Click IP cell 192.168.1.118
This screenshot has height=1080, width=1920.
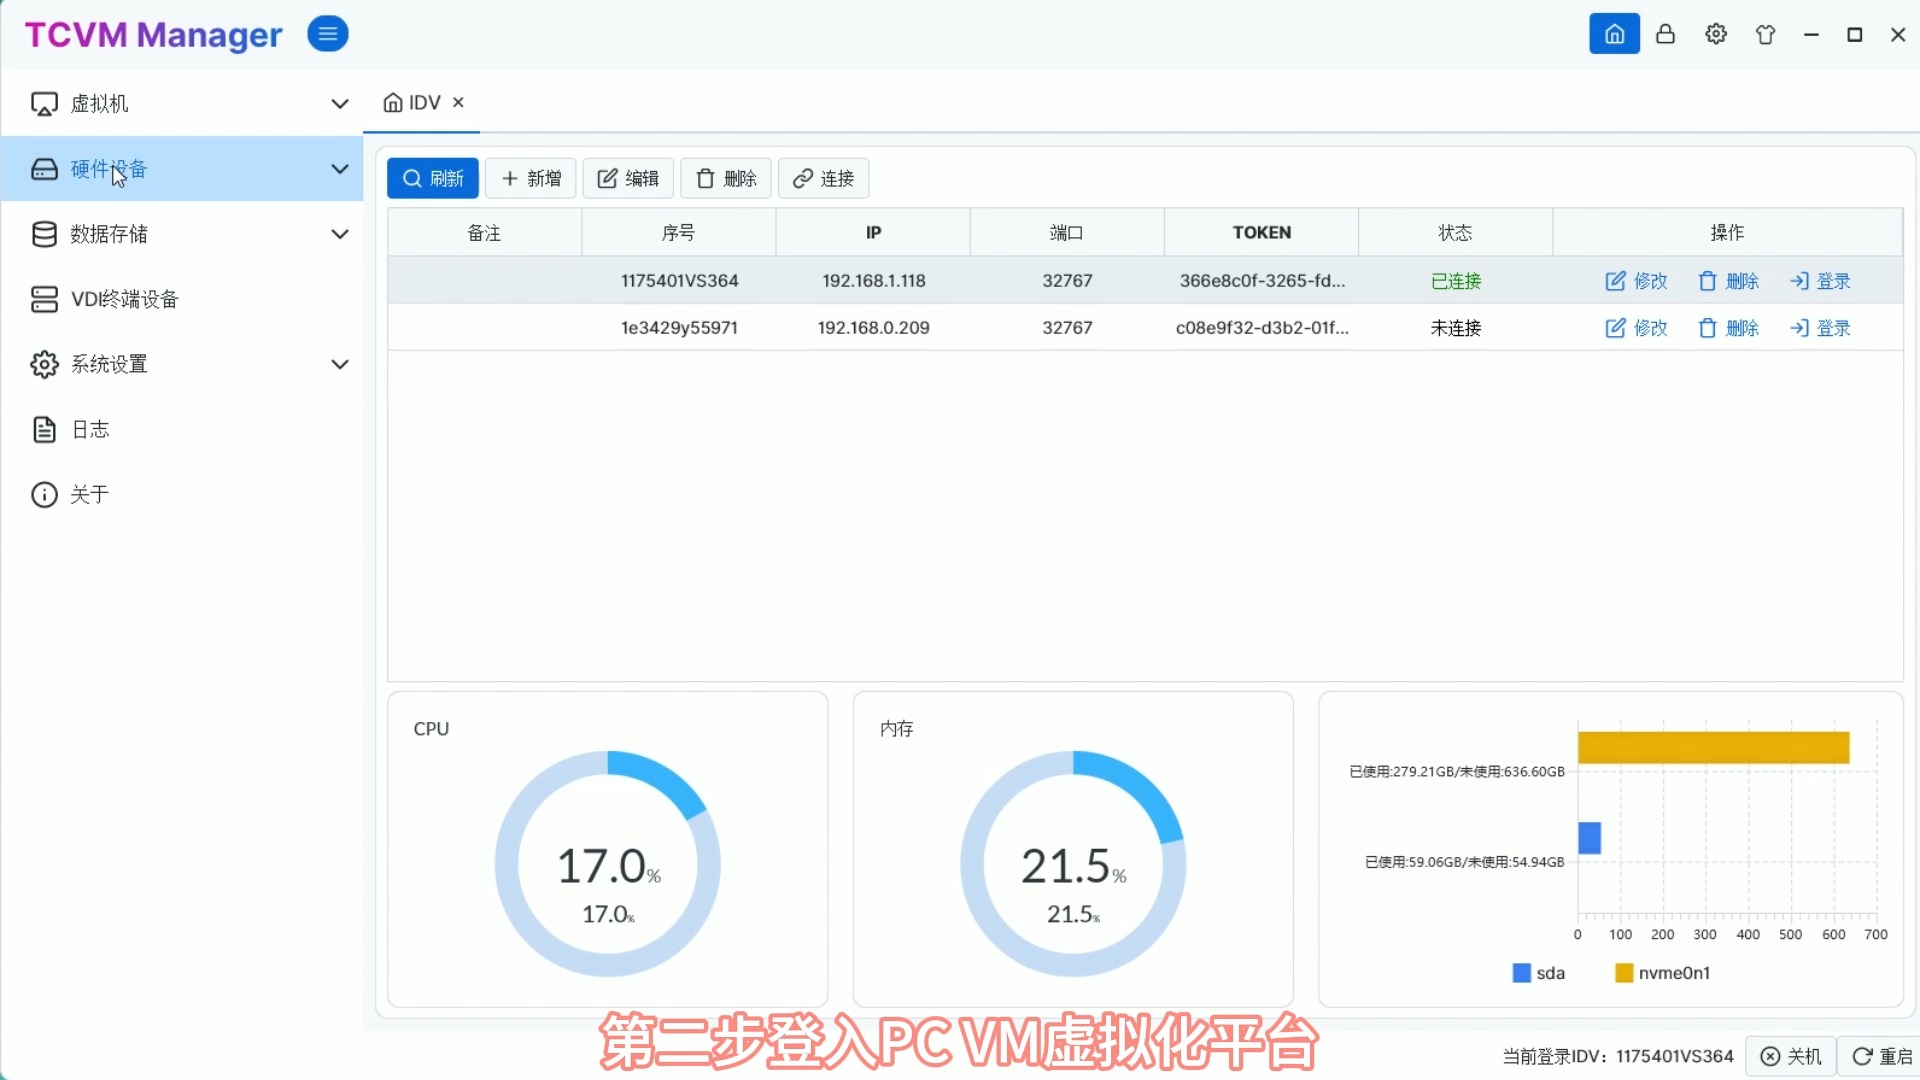point(873,281)
